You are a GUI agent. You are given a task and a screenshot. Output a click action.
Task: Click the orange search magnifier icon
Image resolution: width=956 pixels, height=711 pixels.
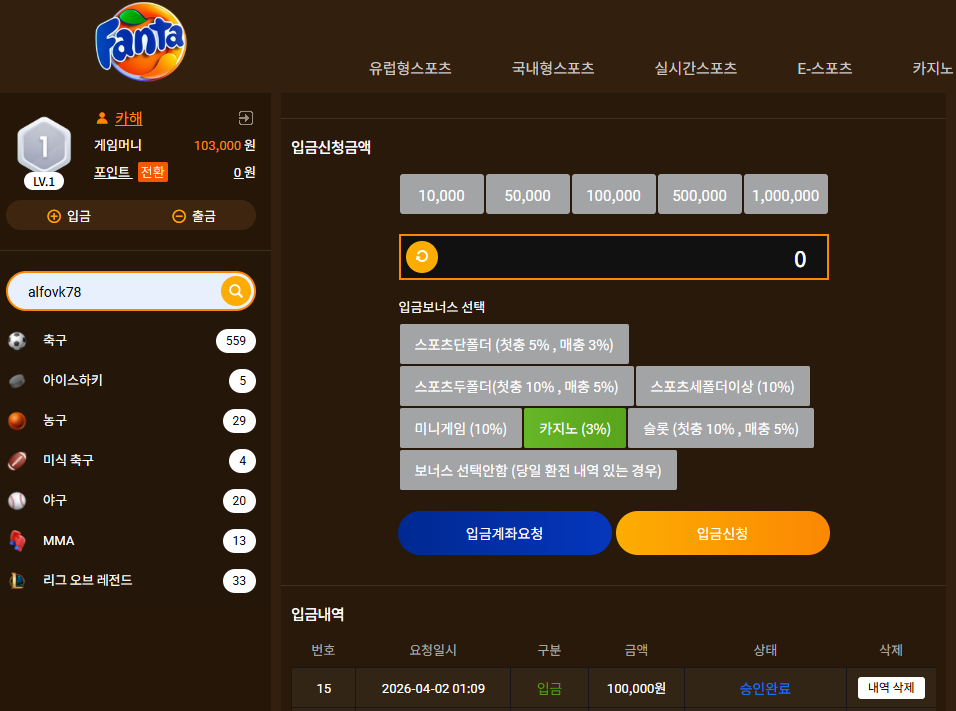236,291
